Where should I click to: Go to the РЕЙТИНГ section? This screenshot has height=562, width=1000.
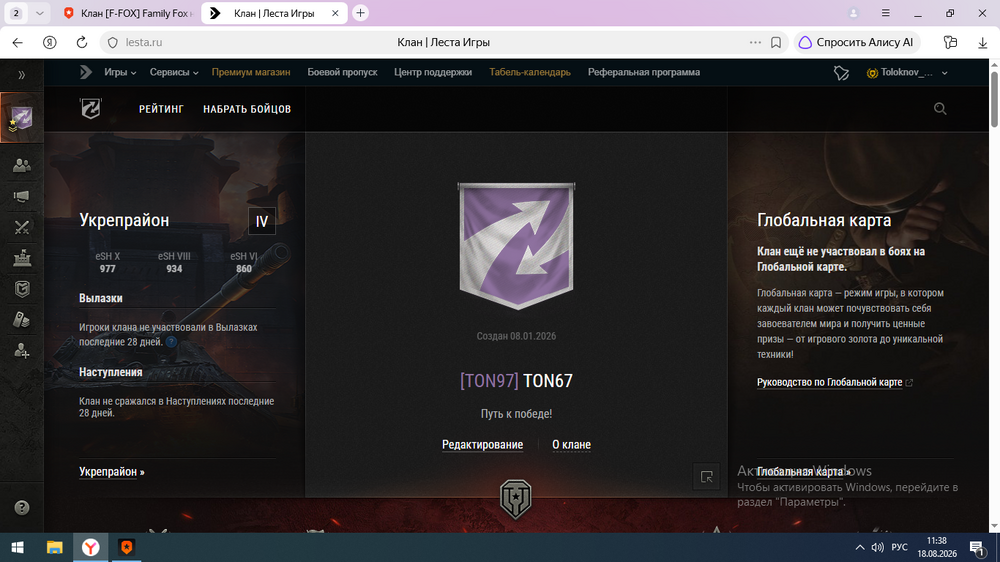click(x=161, y=109)
